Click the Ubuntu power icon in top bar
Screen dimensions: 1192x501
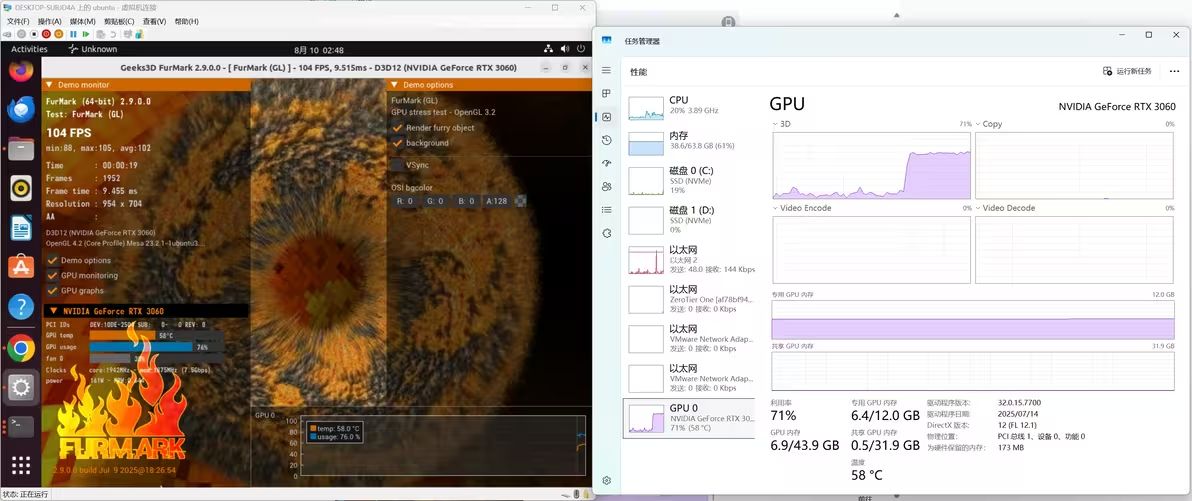point(582,49)
